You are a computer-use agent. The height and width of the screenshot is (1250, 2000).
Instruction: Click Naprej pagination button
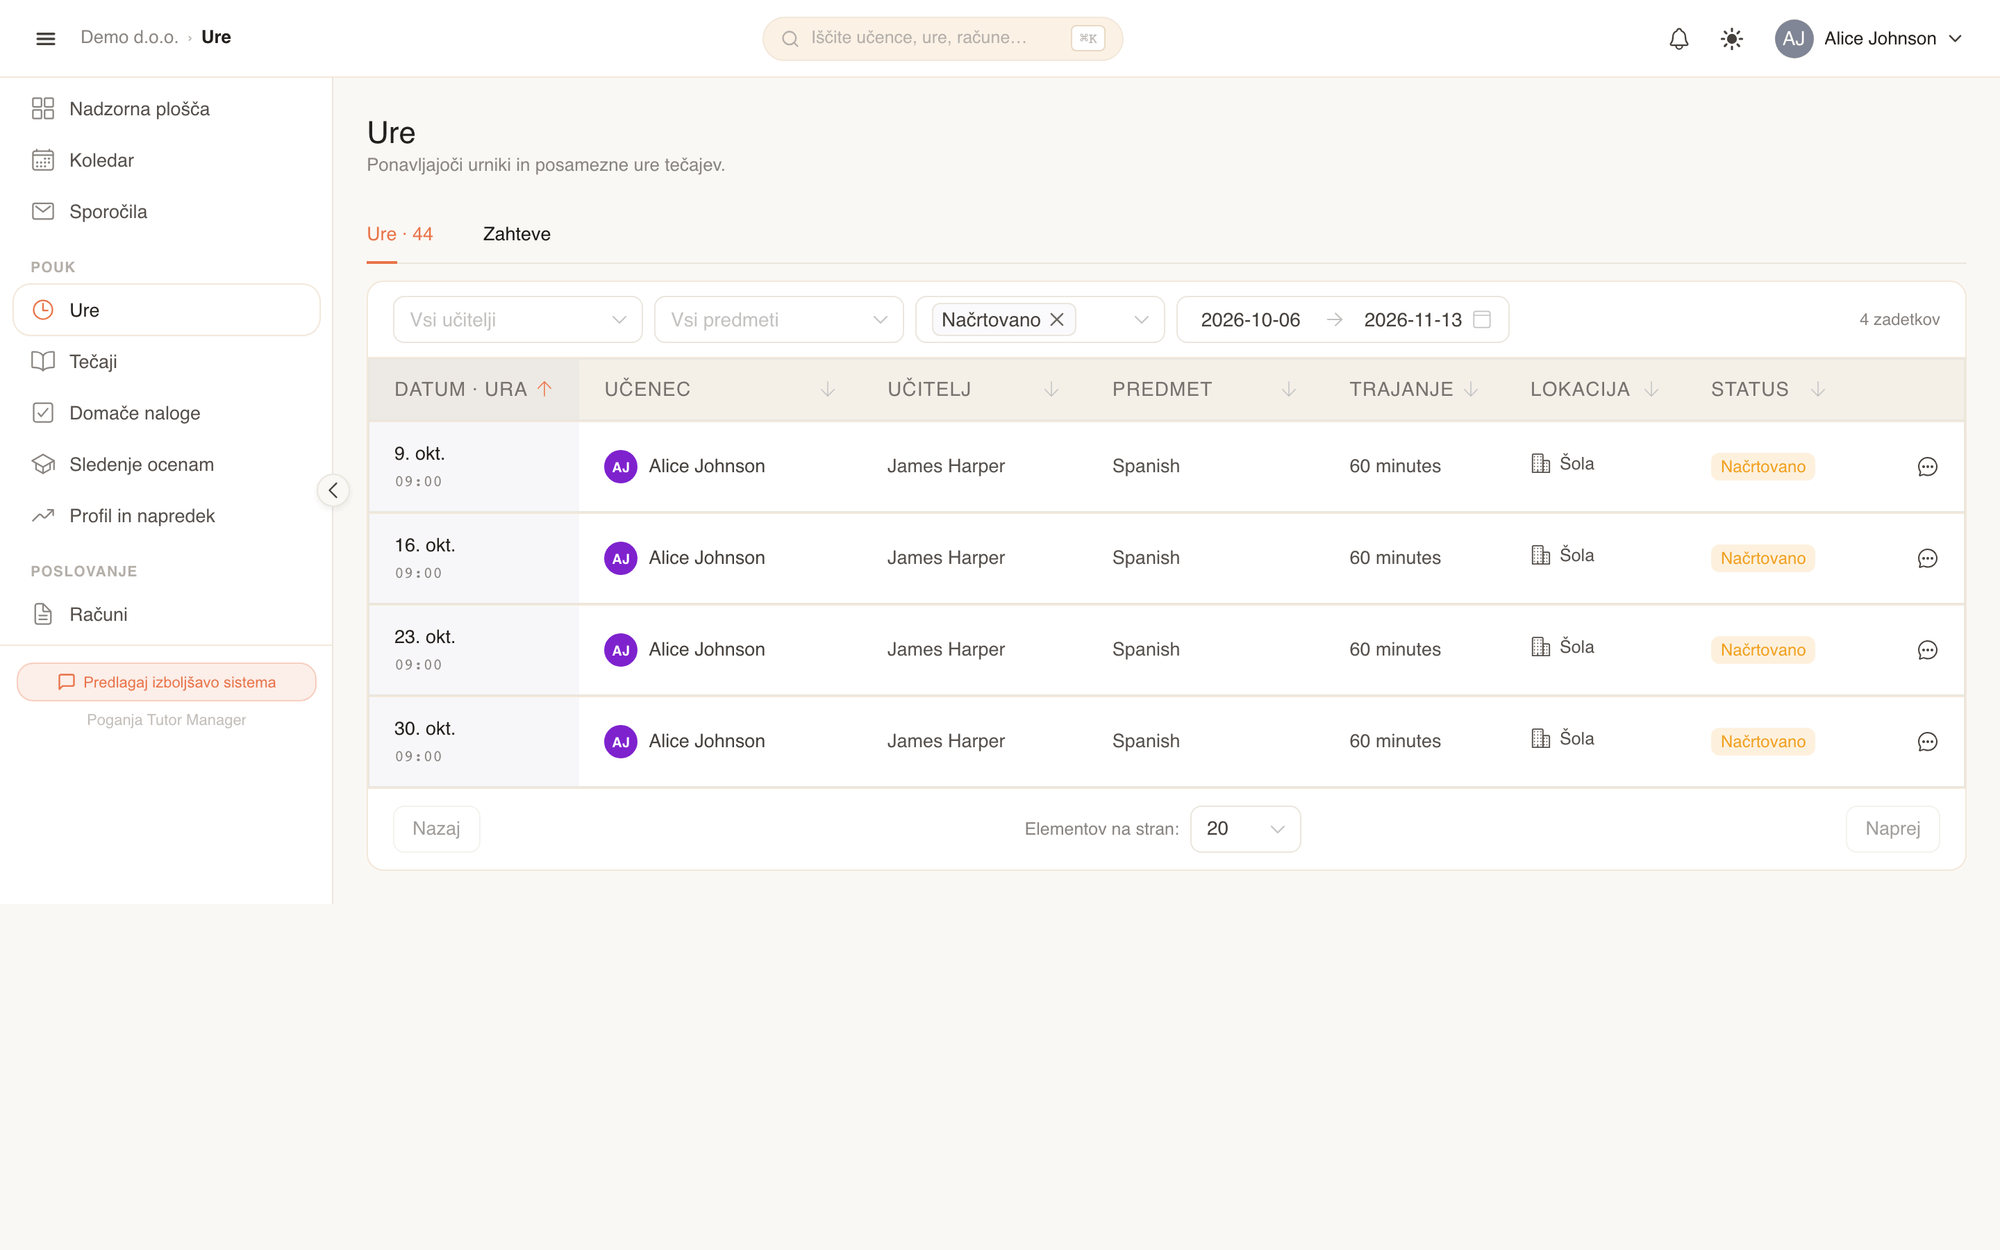pyautogui.click(x=1892, y=829)
